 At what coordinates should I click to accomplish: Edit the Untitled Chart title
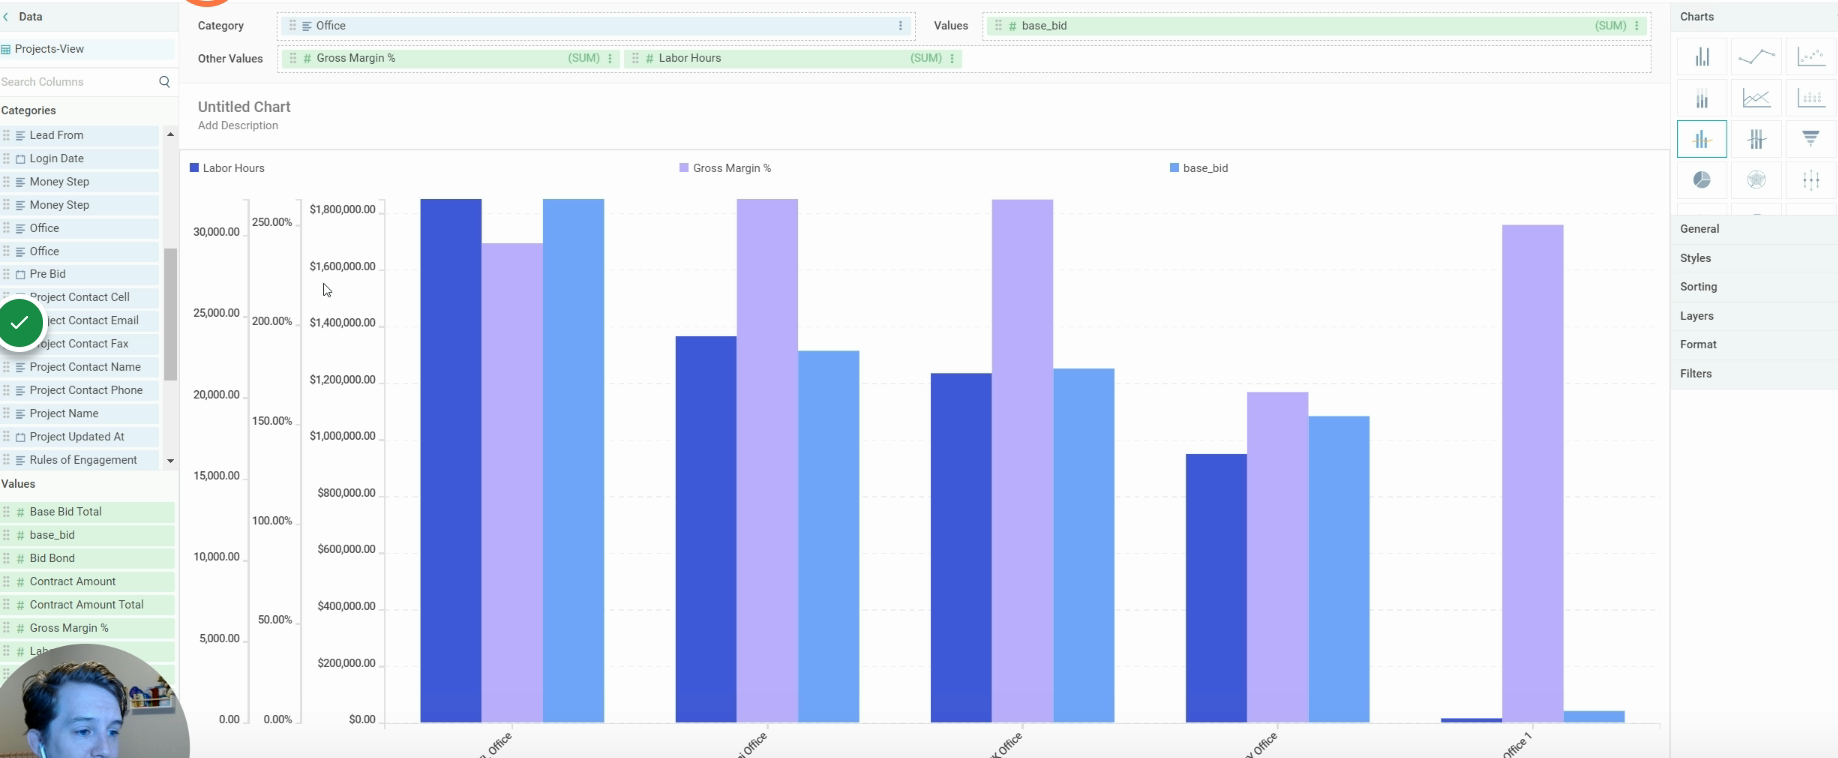pos(244,107)
